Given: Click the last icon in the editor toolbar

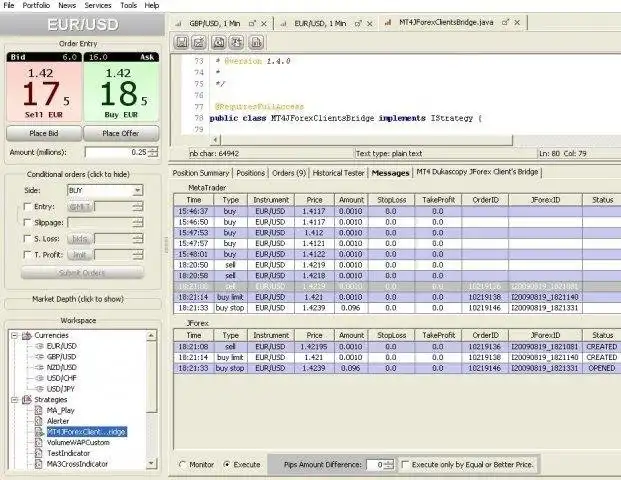Looking at the screenshot, I should point(255,41).
